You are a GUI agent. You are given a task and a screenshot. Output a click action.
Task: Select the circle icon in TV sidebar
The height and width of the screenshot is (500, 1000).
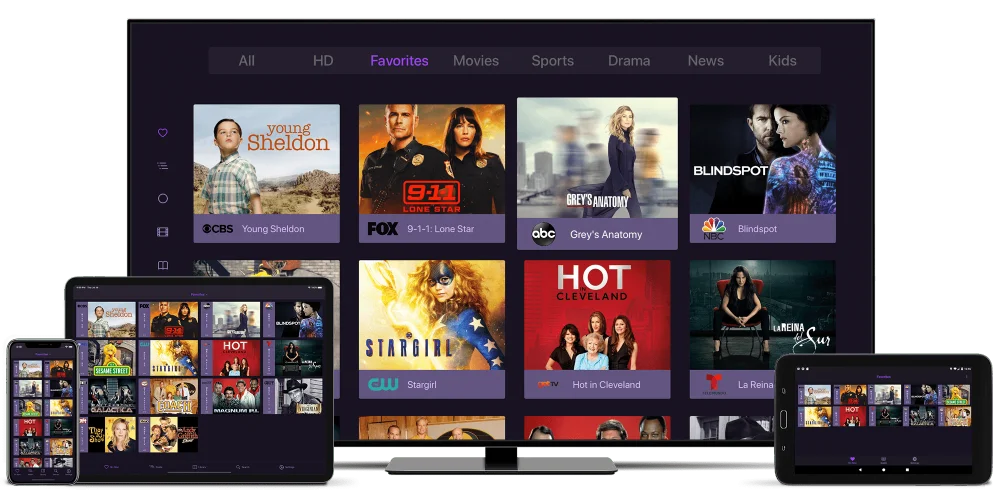coord(163,198)
